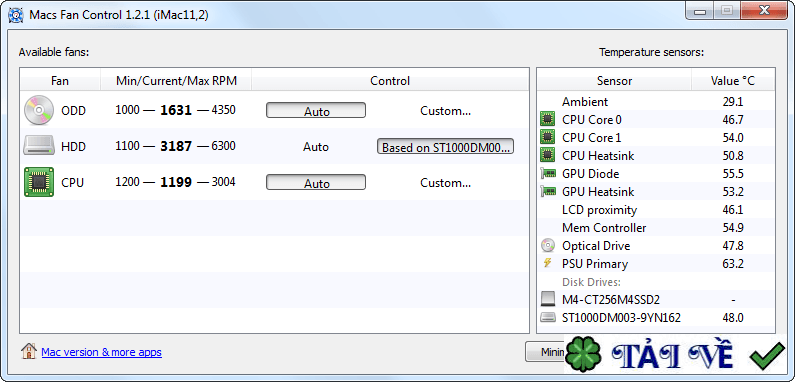The width and height of the screenshot is (795, 382).
Task: Click the GPU Diode card icon
Action: (x=548, y=173)
